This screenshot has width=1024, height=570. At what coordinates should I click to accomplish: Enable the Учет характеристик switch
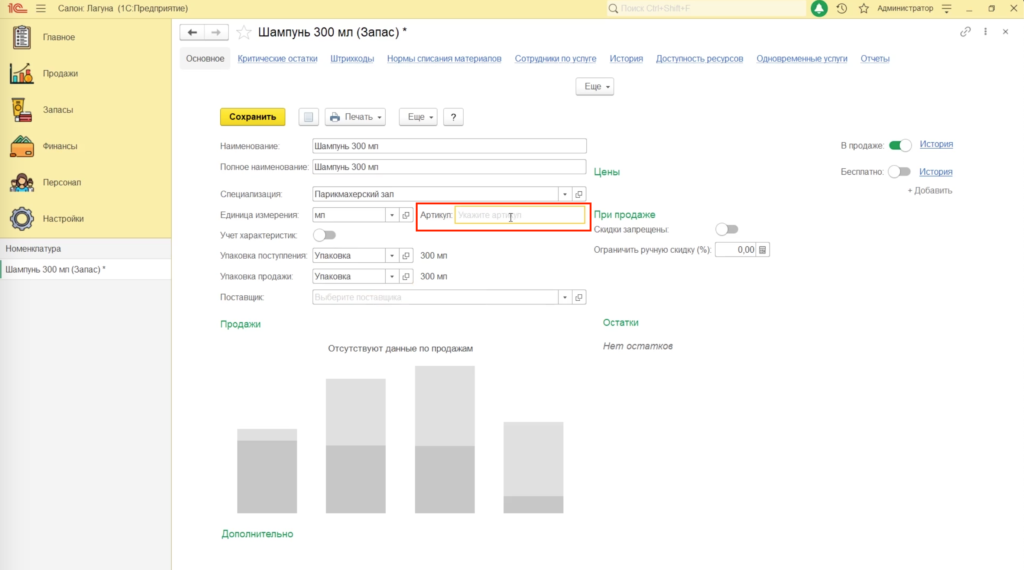[x=325, y=235]
